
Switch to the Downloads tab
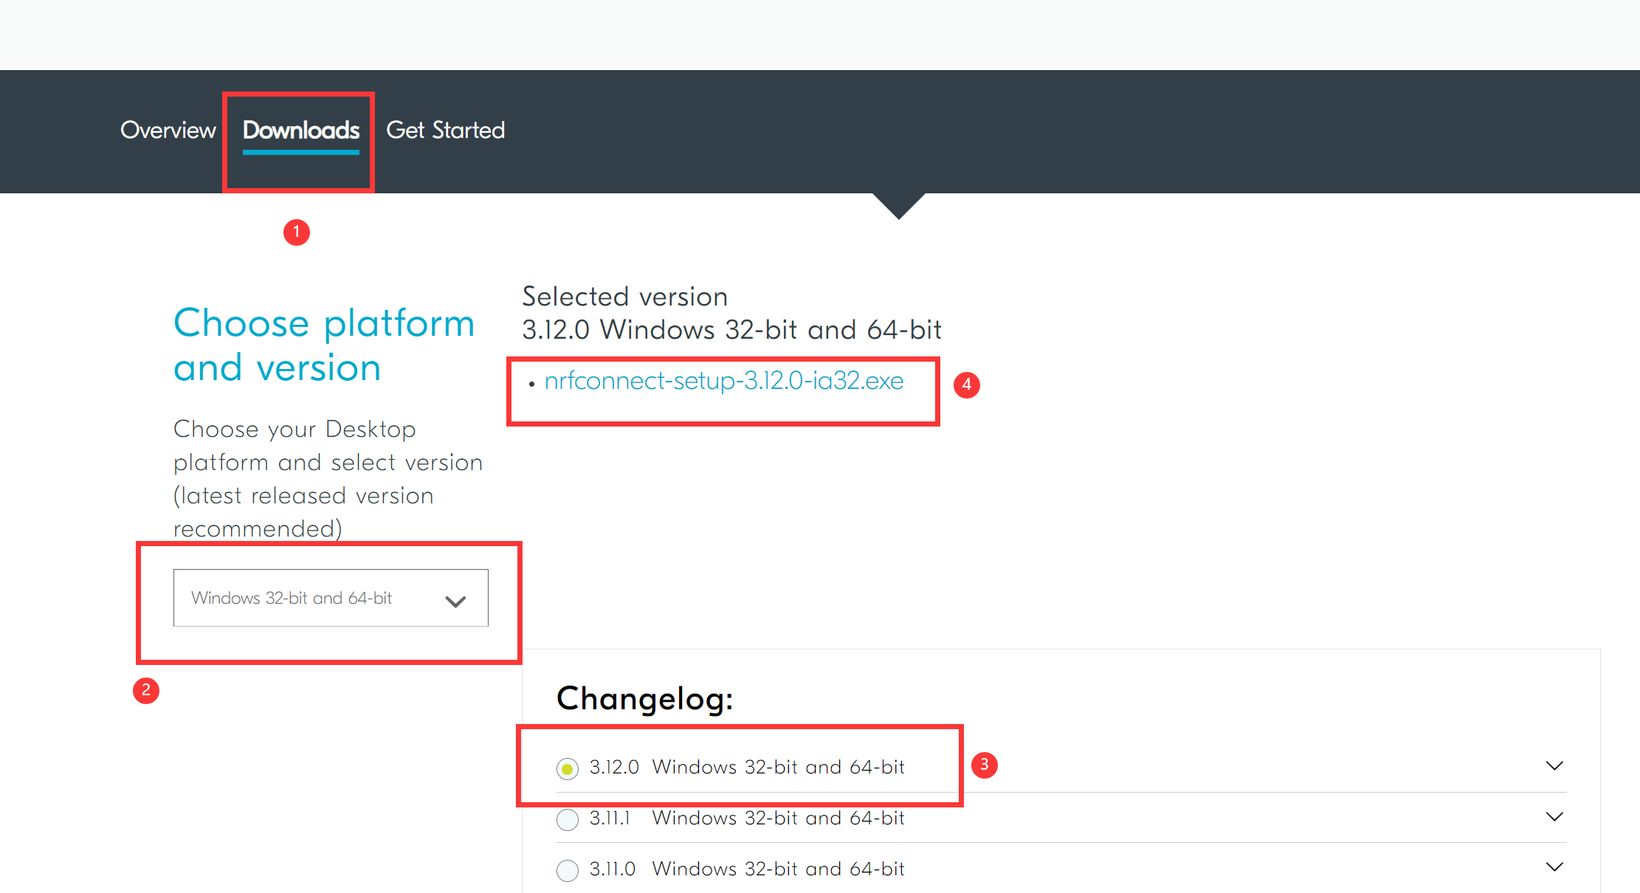pyautogui.click(x=301, y=130)
